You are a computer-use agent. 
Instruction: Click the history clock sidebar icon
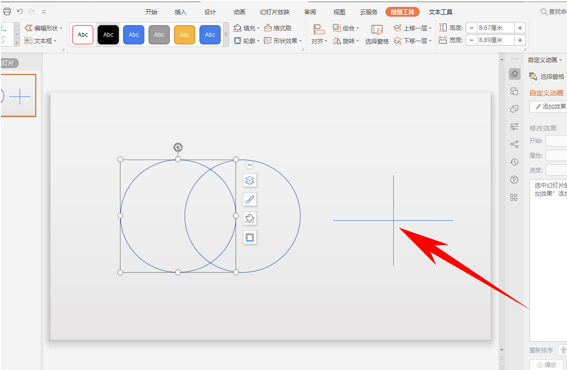pyautogui.click(x=514, y=162)
